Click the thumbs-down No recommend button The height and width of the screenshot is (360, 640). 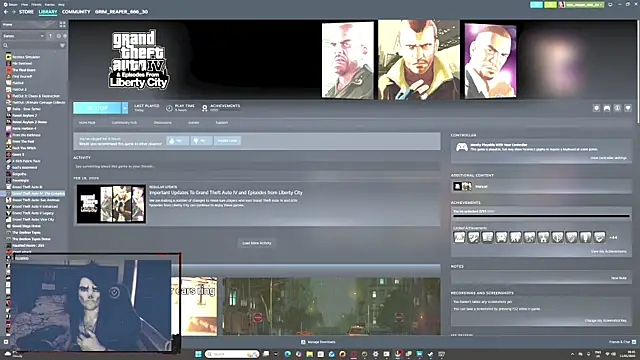tap(201, 141)
